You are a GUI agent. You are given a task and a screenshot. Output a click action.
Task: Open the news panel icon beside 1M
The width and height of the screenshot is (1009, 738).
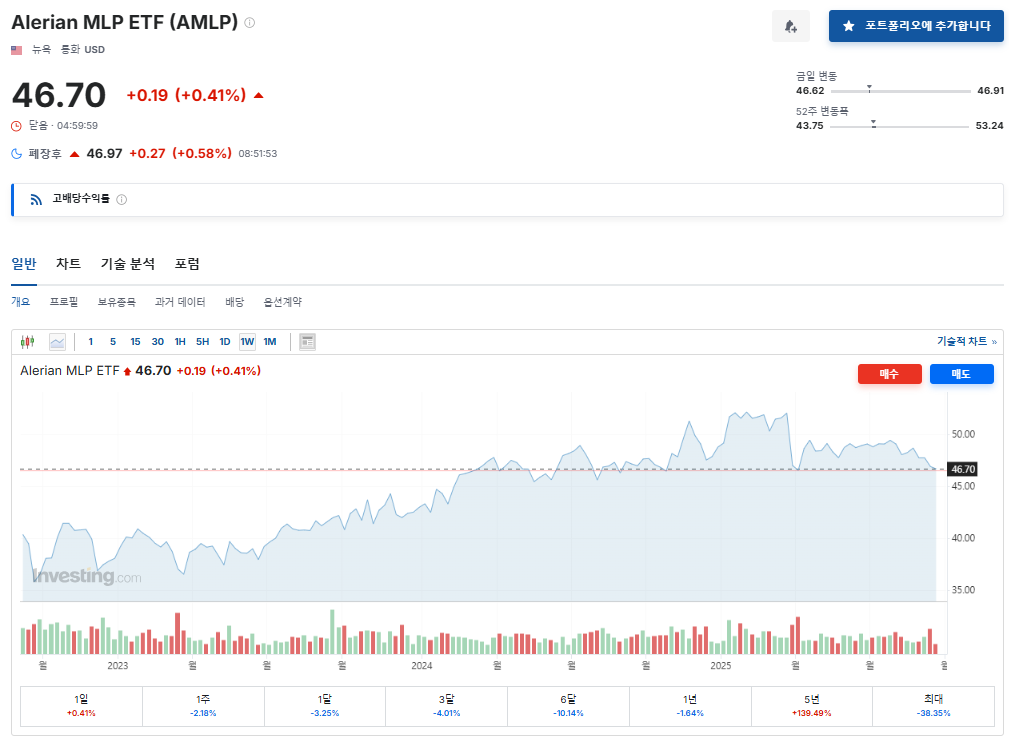point(307,341)
